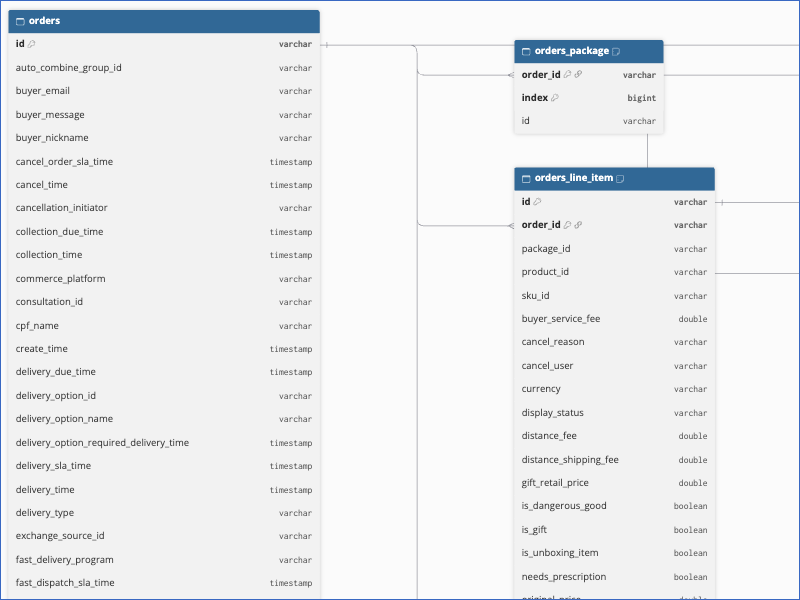
Task: Select the delivery_option_required_delivery_time row
Action: (x=164, y=443)
